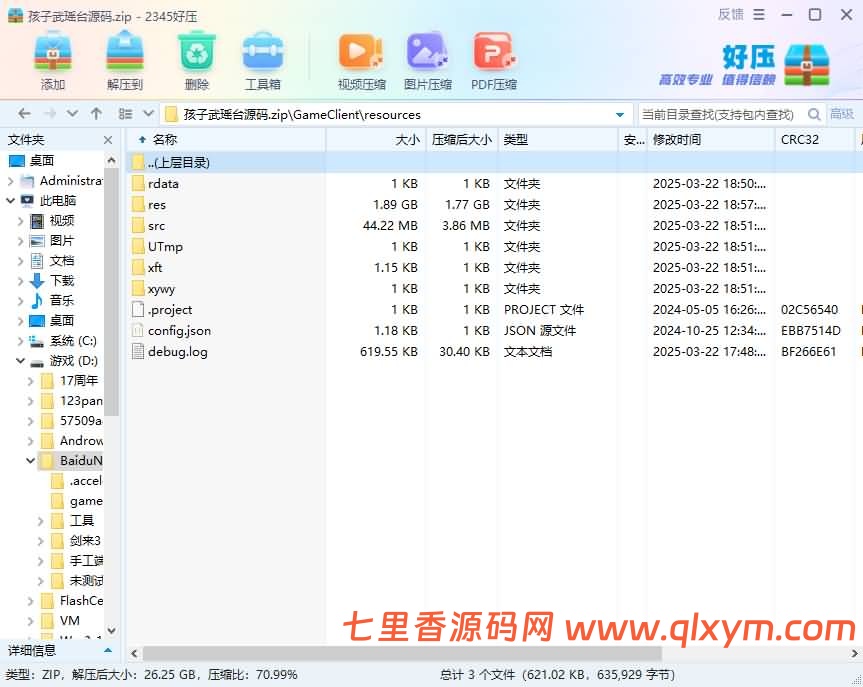This screenshot has height=687, width=863.
Task: Open the 图片压缩 image compressor
Action: 427,55
